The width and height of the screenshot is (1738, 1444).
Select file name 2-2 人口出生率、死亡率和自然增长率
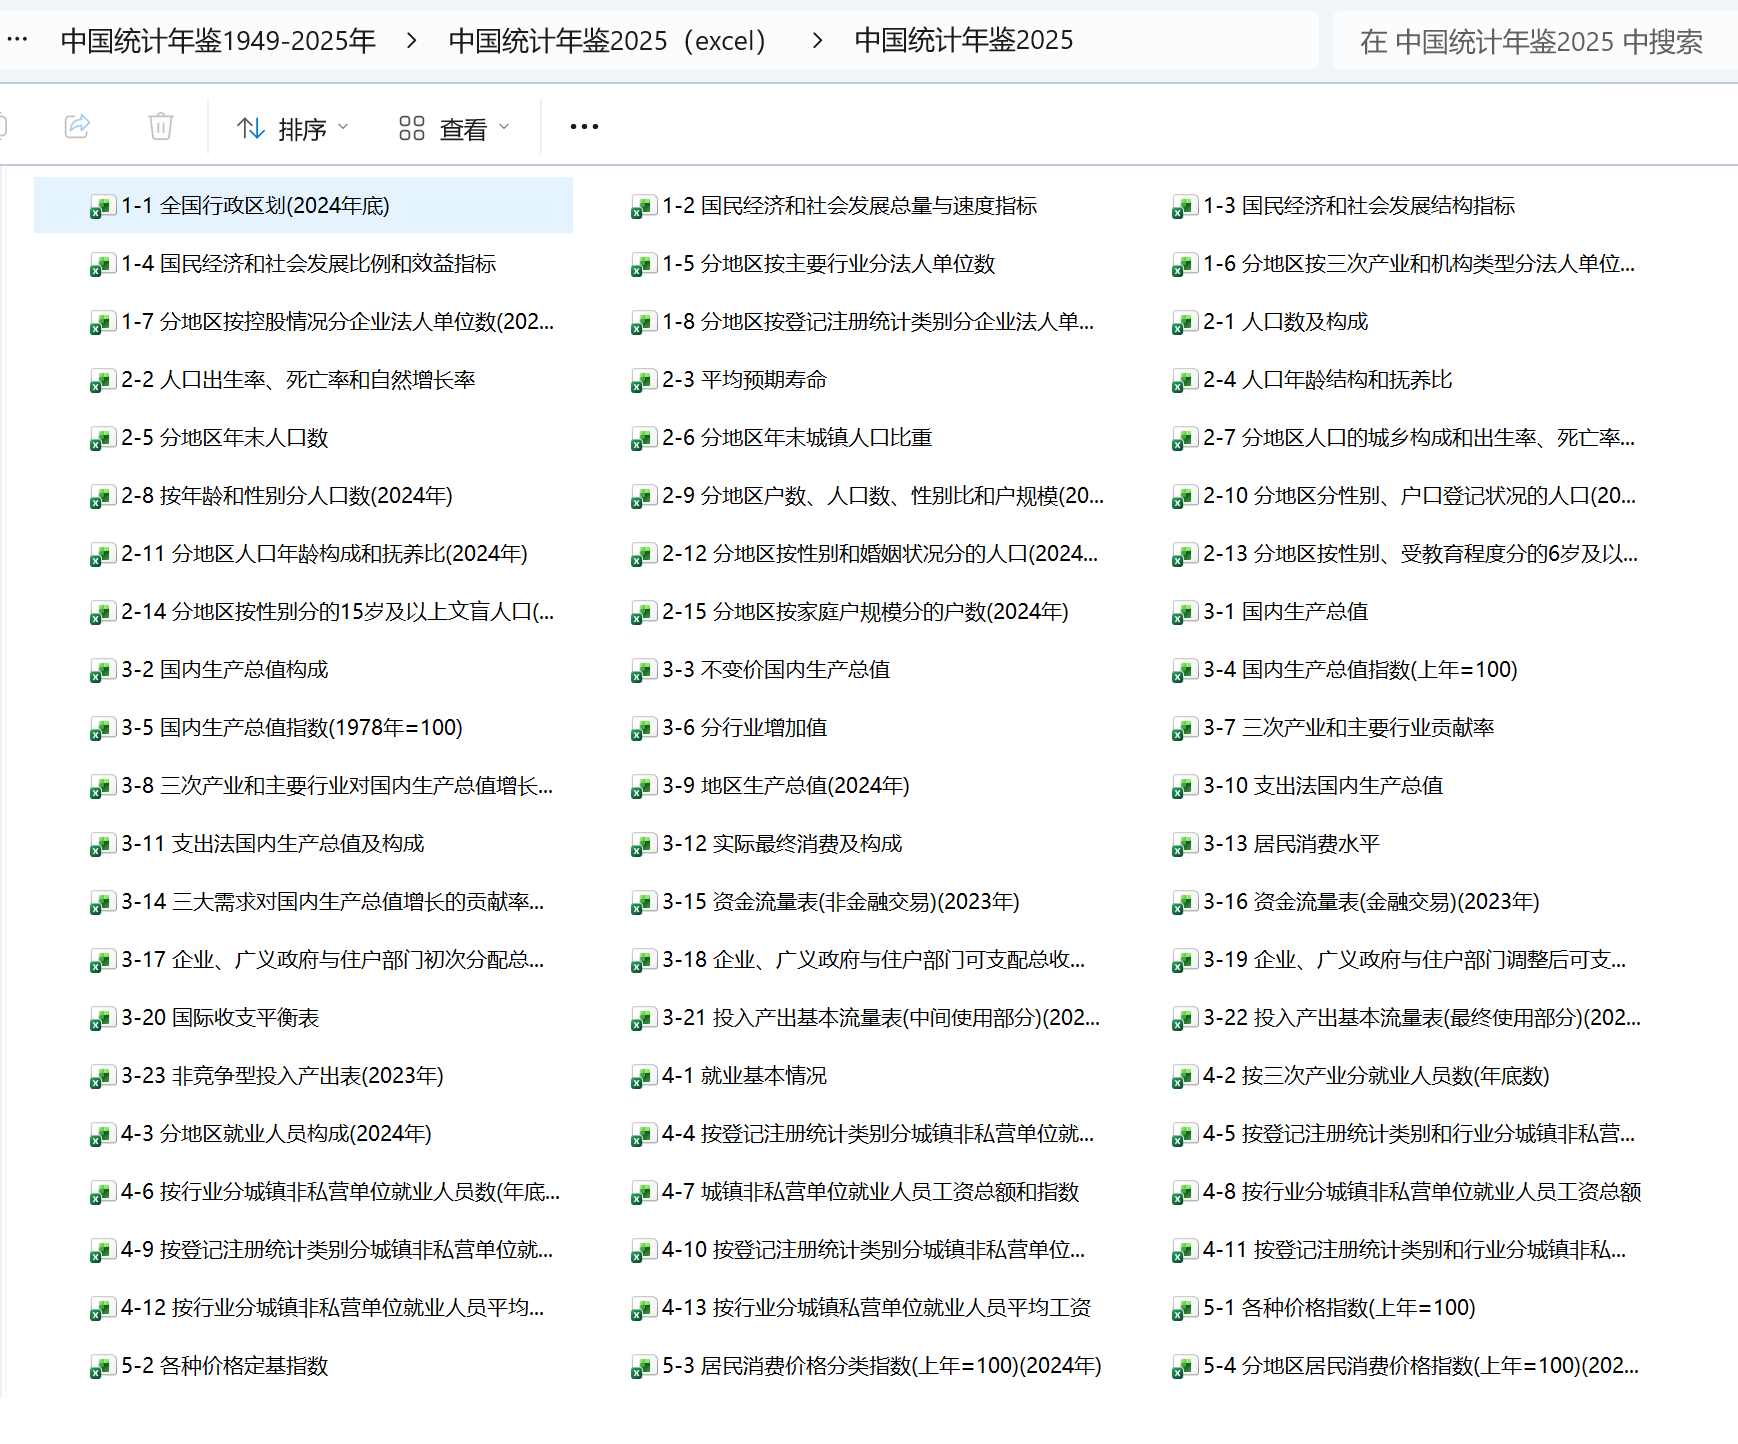pyautogui.click(x=298, y=380)
